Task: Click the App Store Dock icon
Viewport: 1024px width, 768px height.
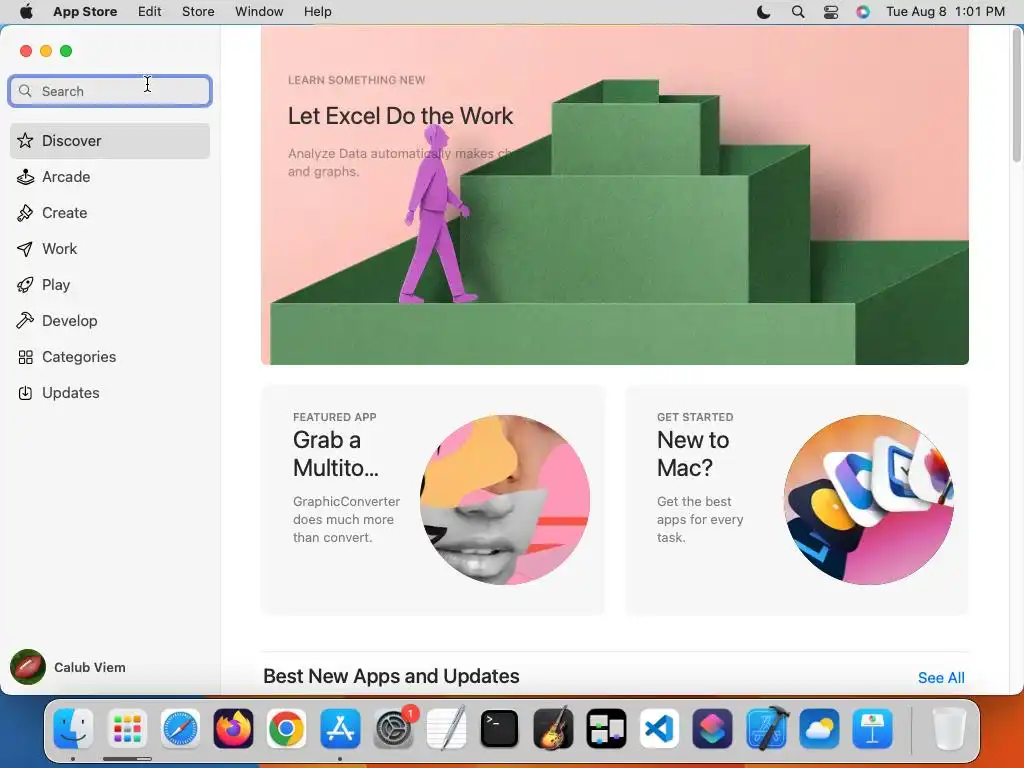Action: tap(340, 728)
